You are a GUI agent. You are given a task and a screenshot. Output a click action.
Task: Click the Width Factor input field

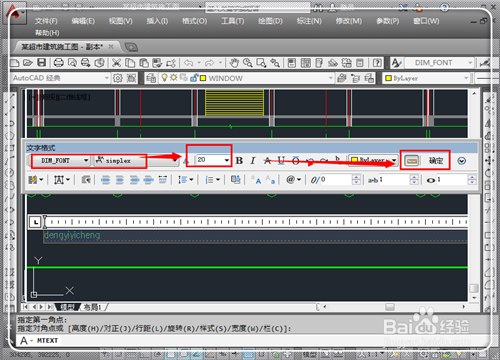[x=452, y=180]
